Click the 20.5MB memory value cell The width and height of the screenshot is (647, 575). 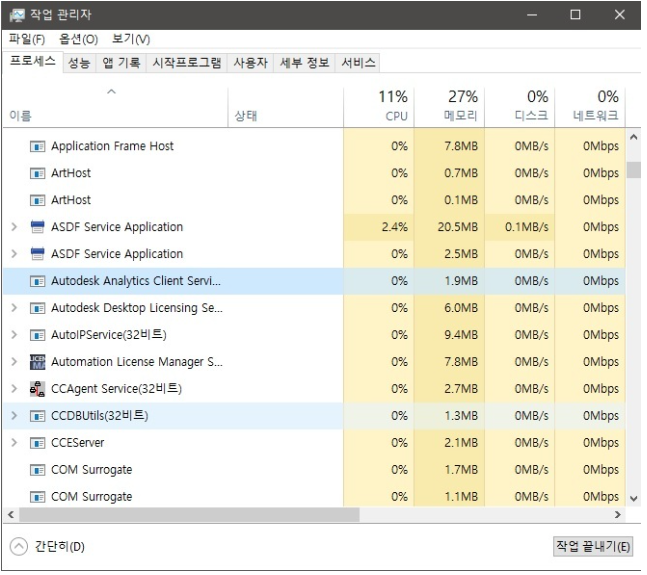tap(450, 228)
